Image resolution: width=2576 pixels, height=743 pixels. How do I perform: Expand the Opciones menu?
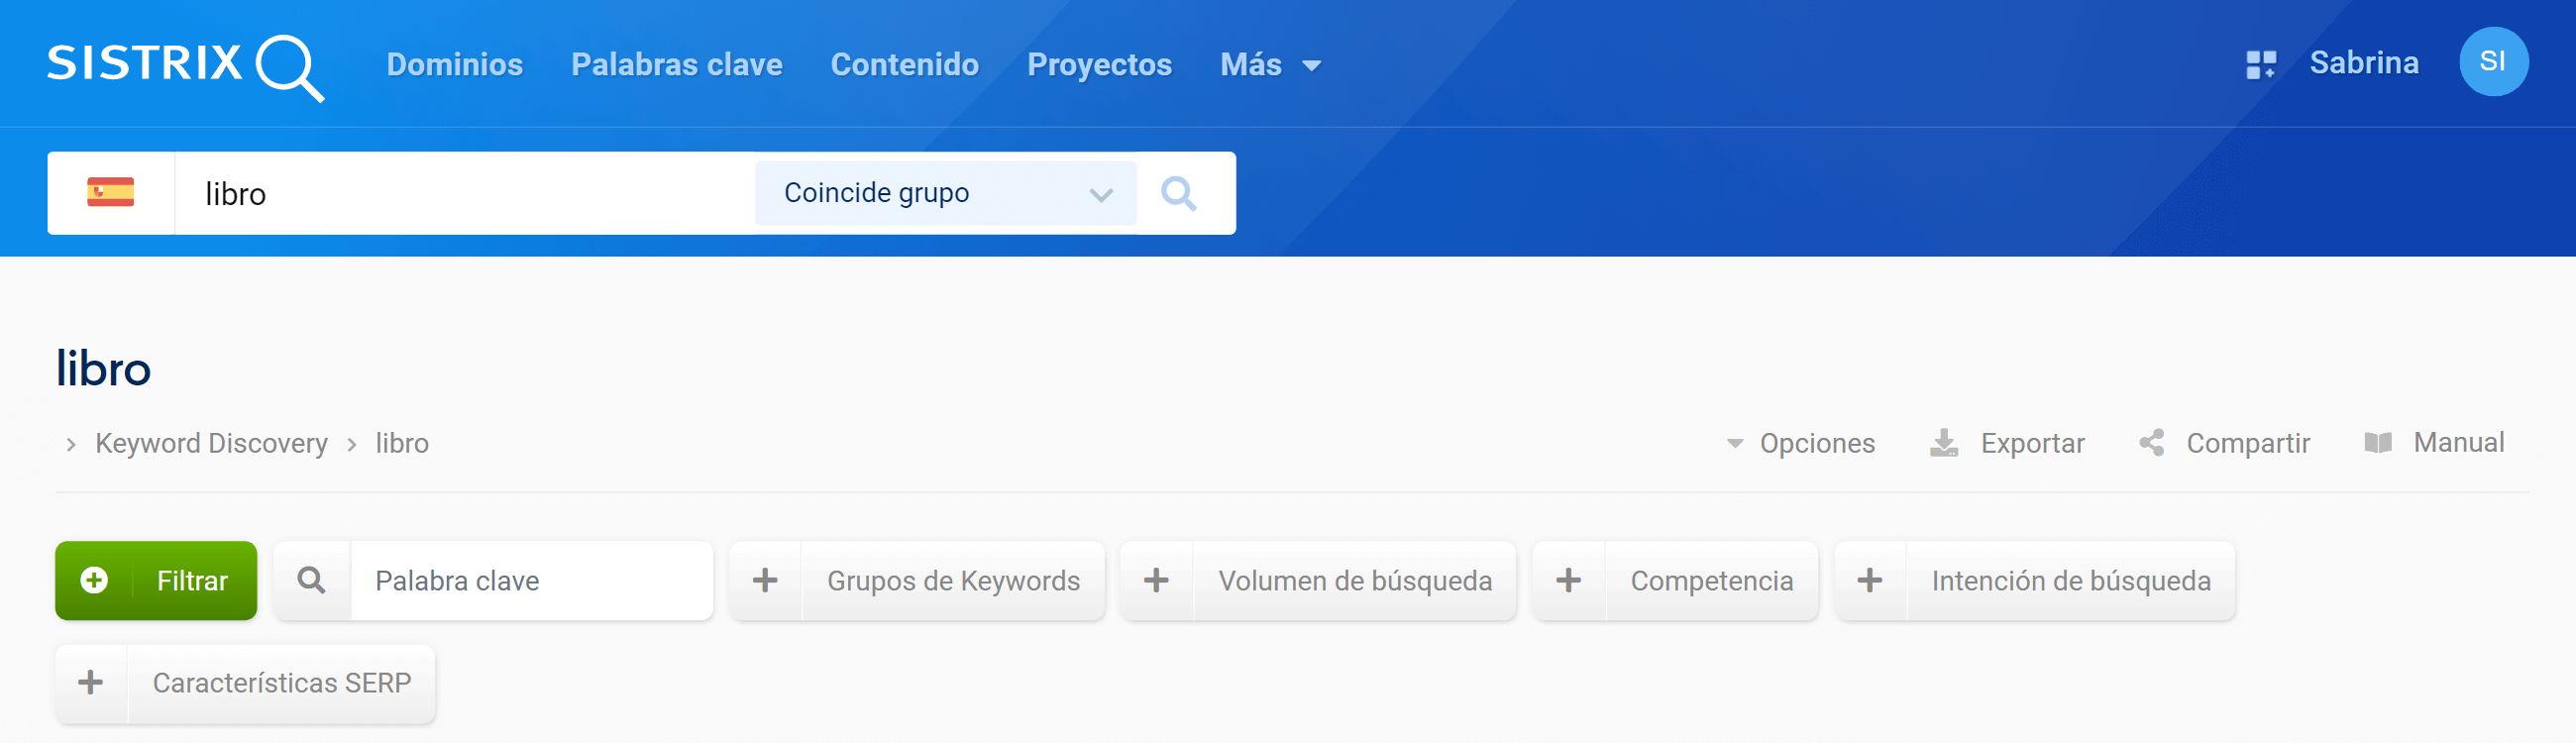(x=1801, y=443)
